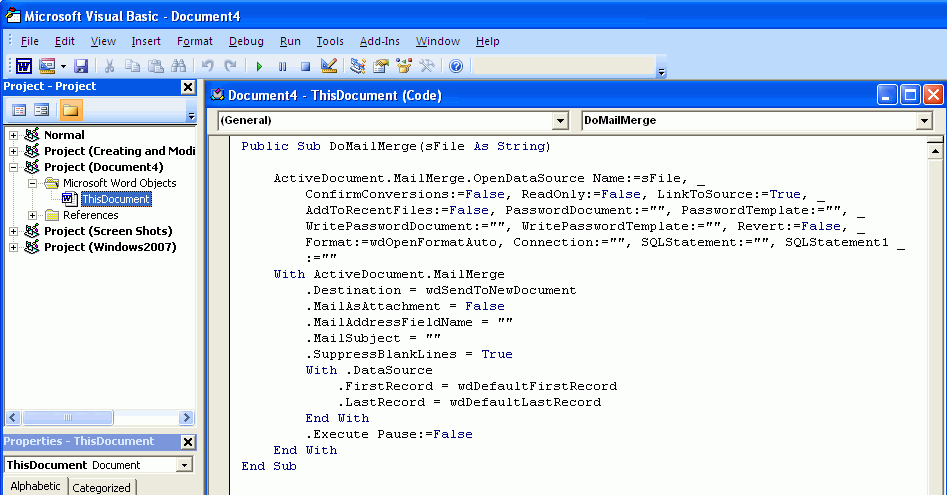Click View Code button in Project panel
The width and height of the screenshot is (947, 495).
click(x=19, y=110)
